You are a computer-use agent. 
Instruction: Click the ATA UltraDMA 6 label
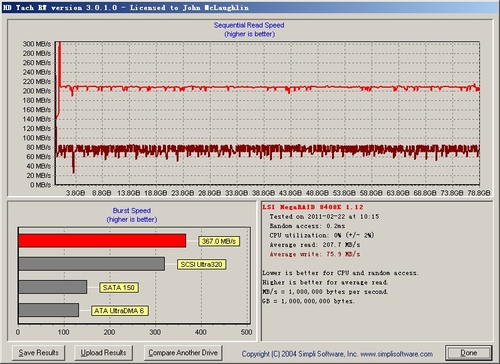tap(119, 311)
